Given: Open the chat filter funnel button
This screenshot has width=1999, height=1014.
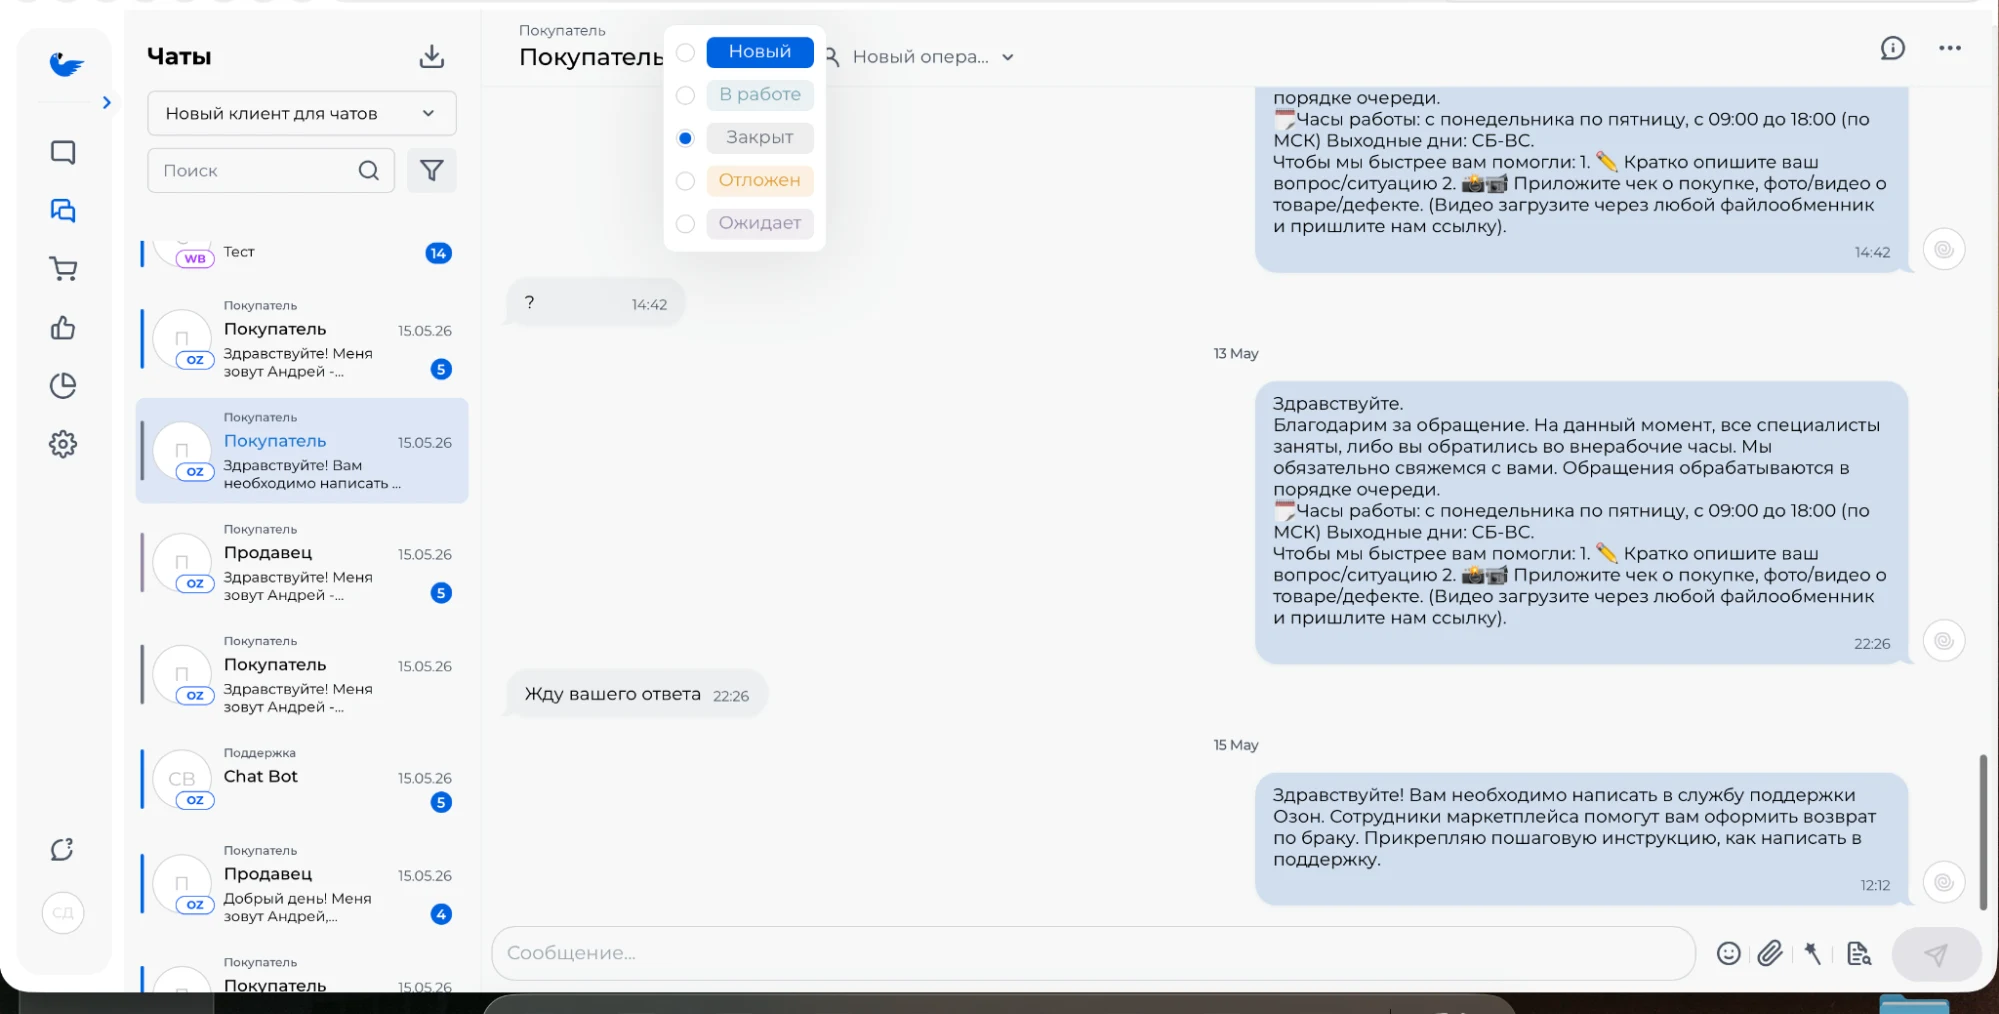Looking at the screenshot, I should (432, 170).
